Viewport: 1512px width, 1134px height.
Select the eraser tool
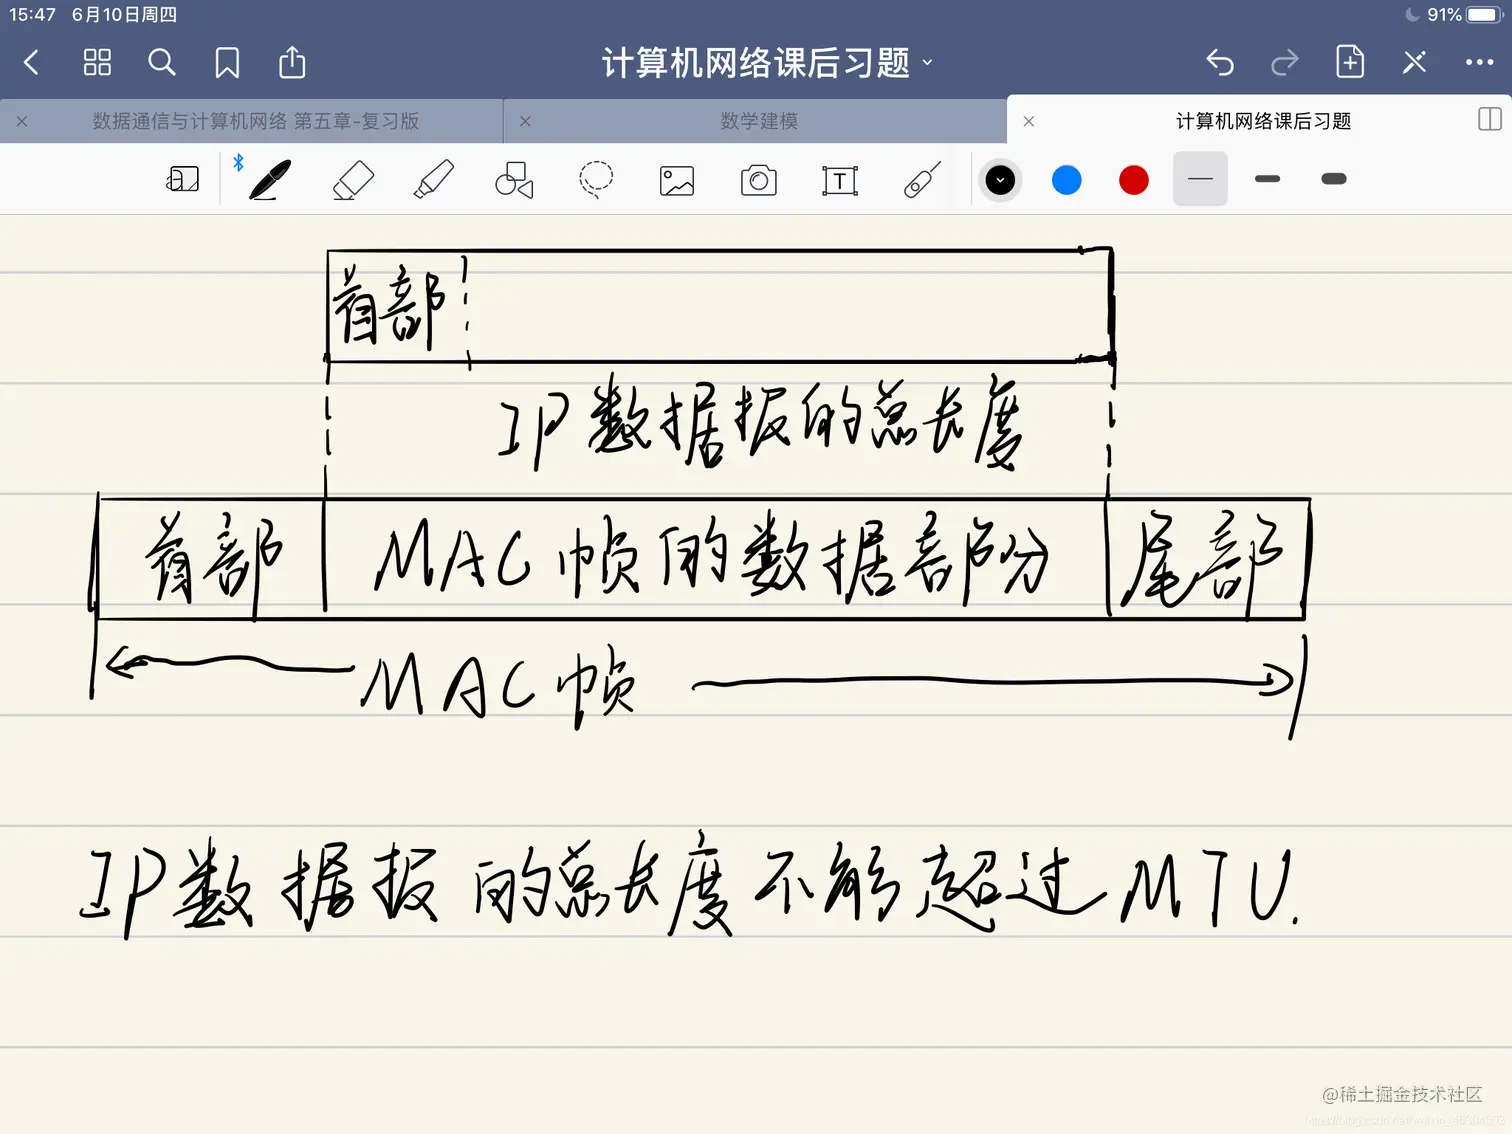pyautogui.click(x=351, y=180)
